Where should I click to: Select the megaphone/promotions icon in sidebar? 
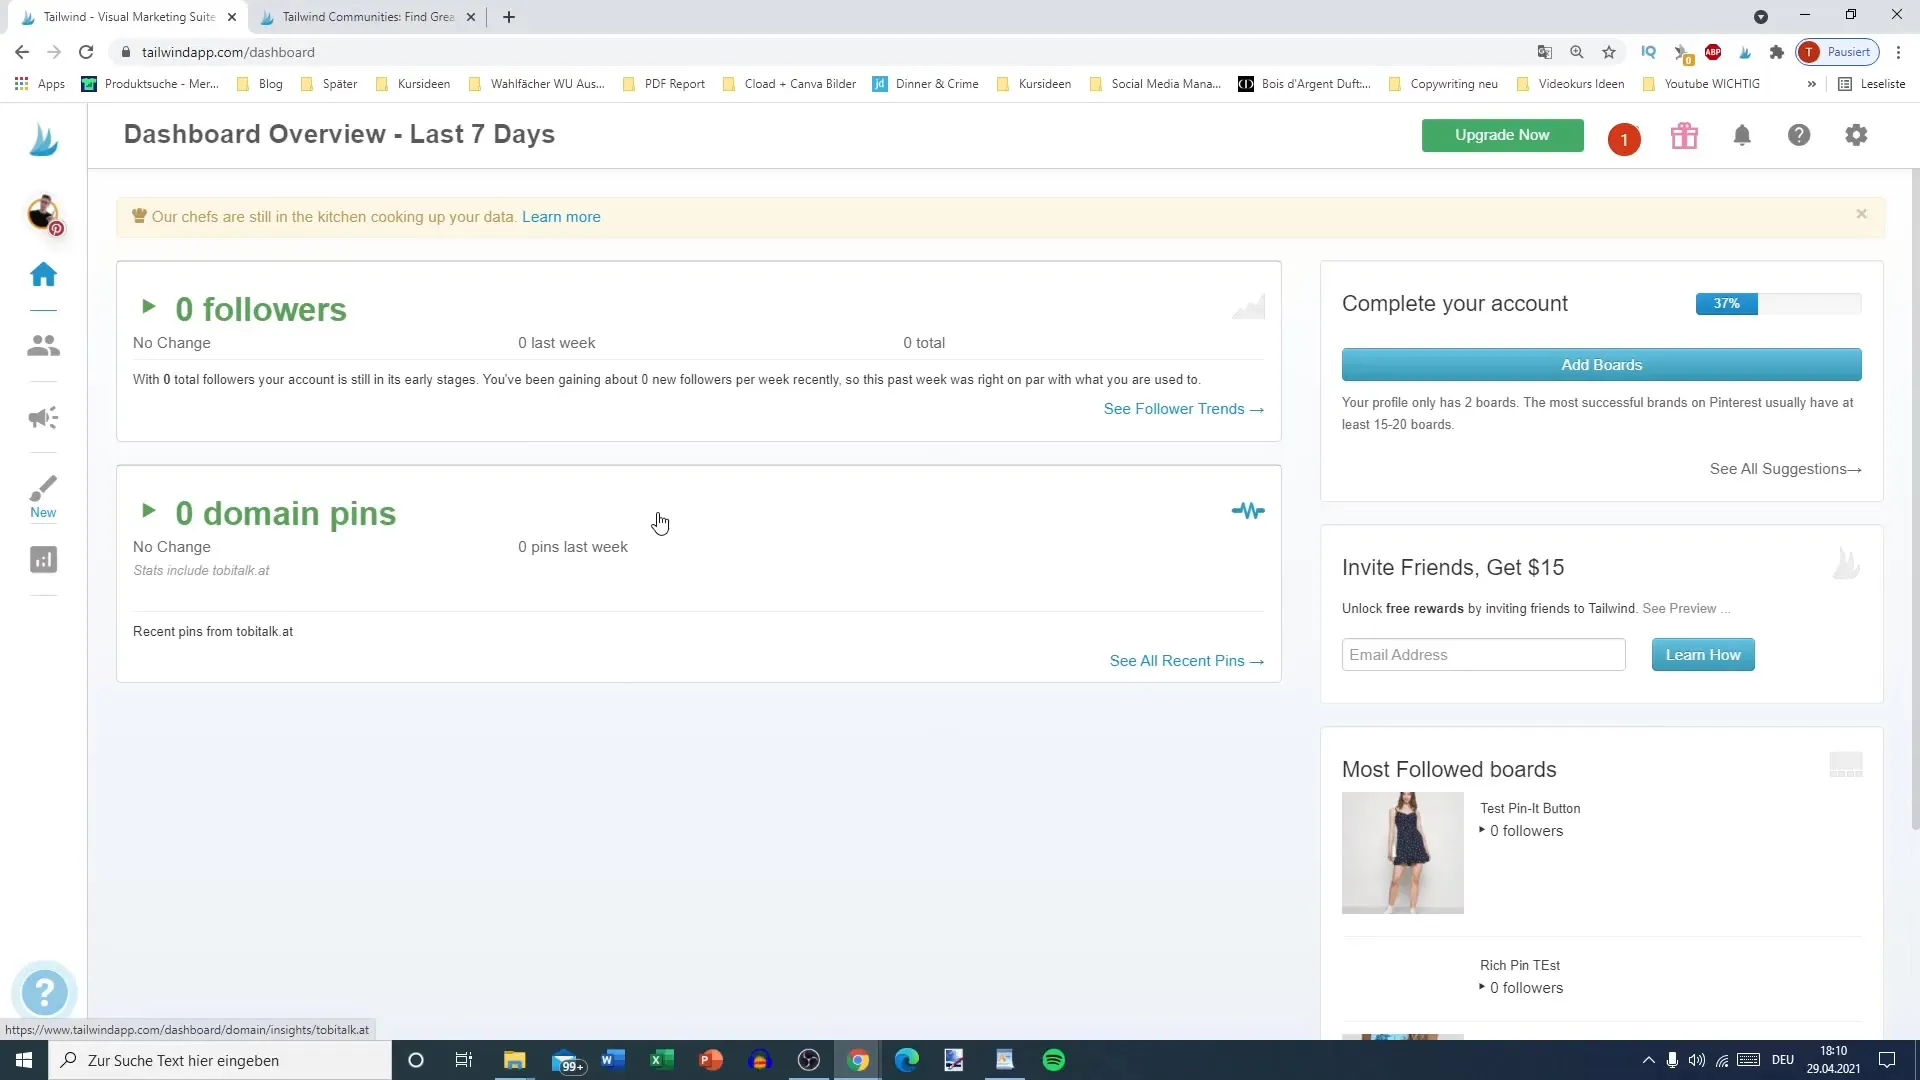pyautogui.click(x=44, y=418)
